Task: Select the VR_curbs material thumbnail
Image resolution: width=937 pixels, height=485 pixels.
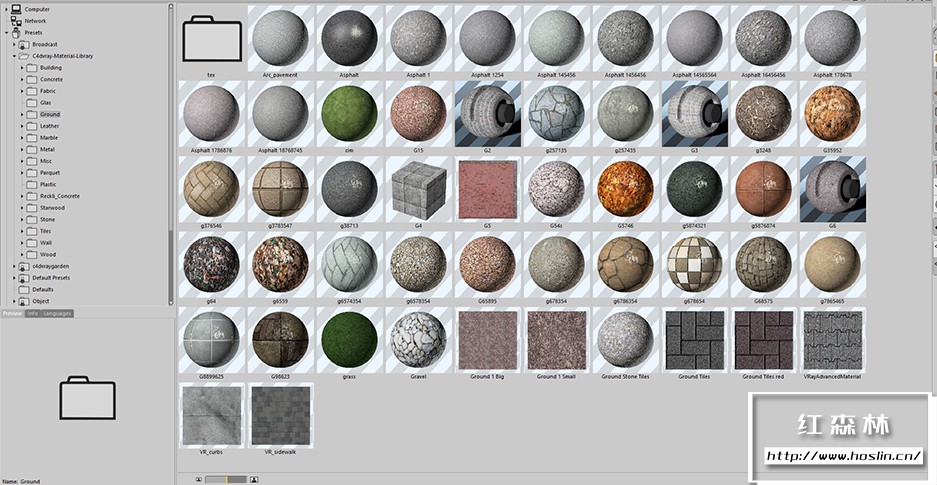Action: point(211,415)
